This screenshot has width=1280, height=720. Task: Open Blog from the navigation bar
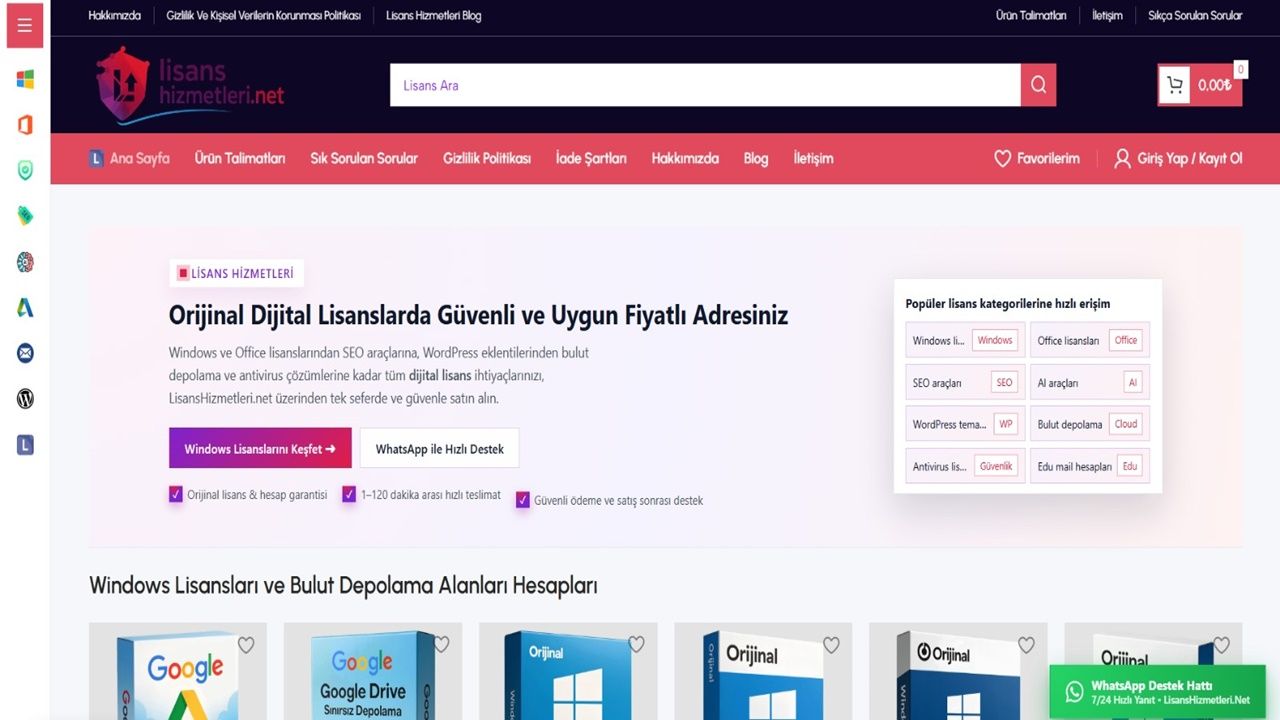coord(756,158)
